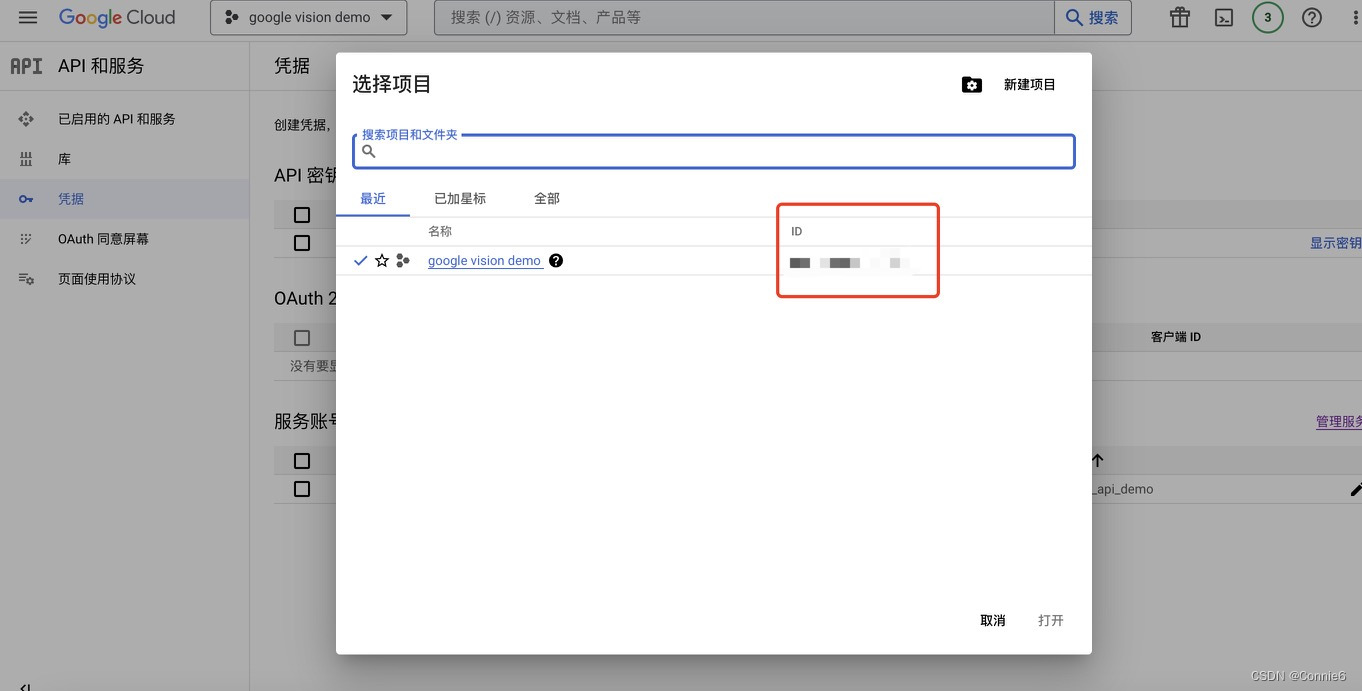
Task: Click the edit pencil next to _api_demo
Action: point(1355,489)
